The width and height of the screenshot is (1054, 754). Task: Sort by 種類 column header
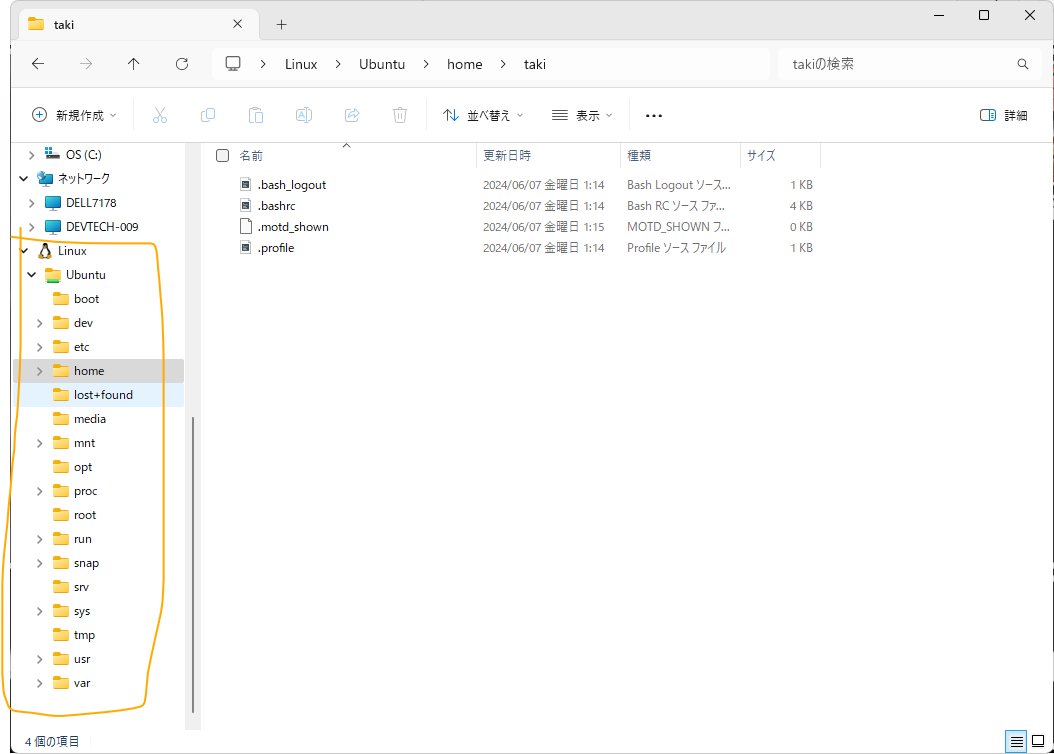(639, 155)
